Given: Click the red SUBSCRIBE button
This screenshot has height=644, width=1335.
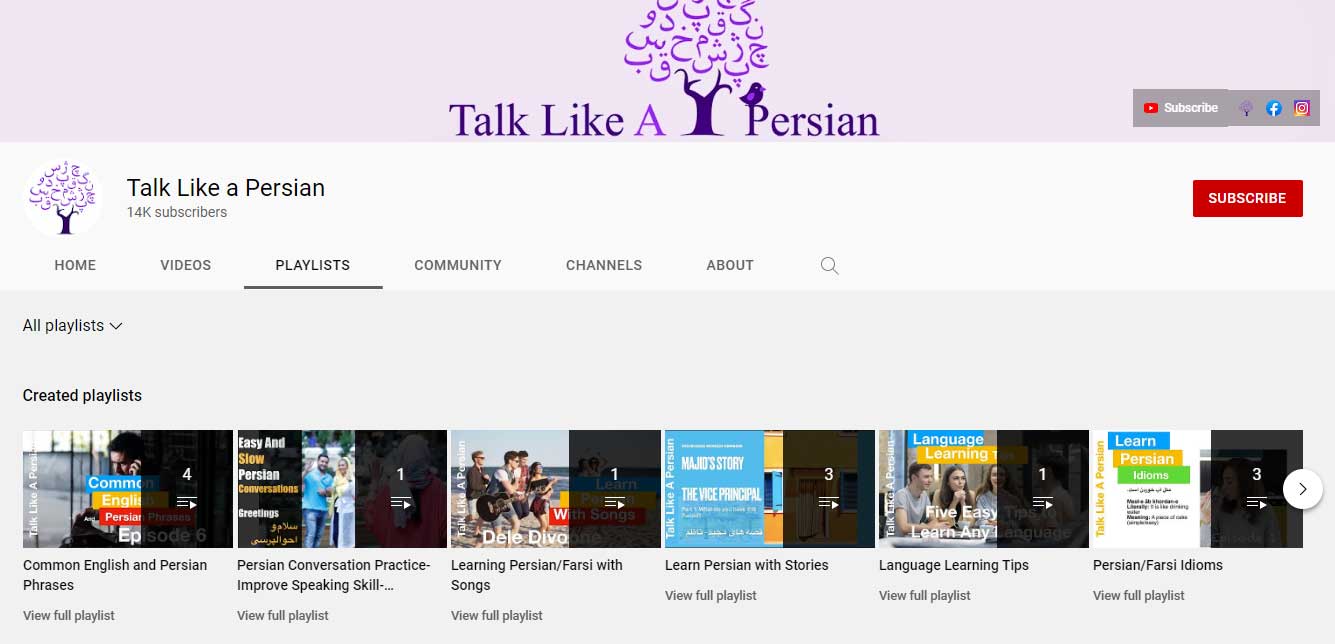Looking at the screenshot, I should tap(1247, 198).
